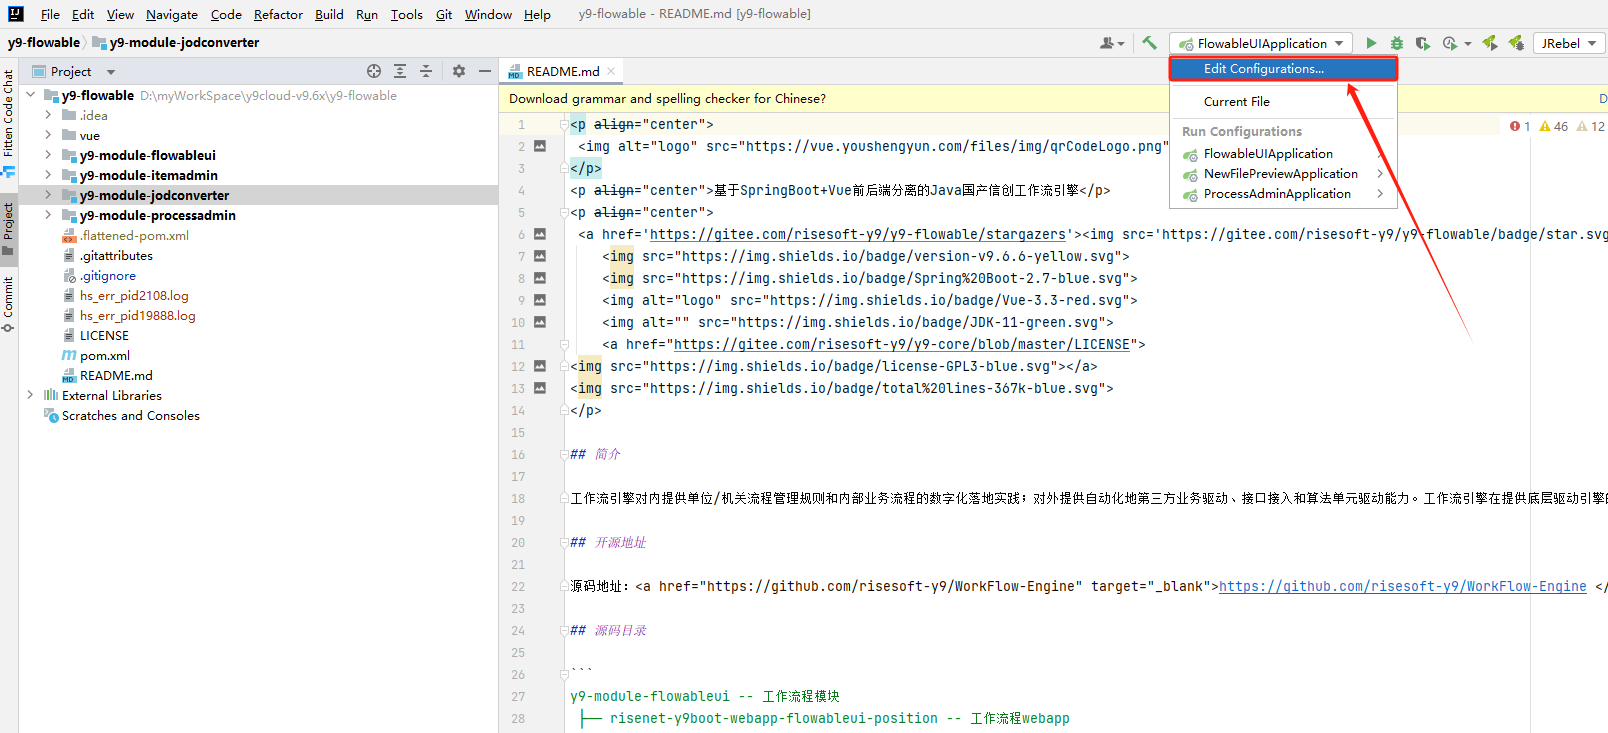1608x733 pixels.
Task: Expand the vue folder node
Action: (48, 135)
